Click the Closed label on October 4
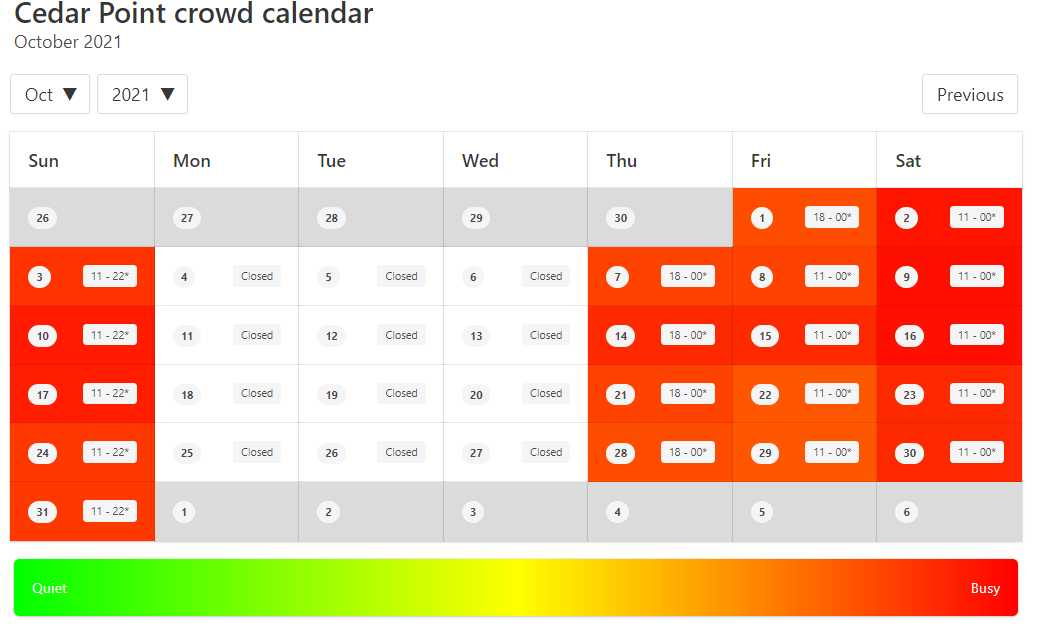This screenshot has width=1041, height=634. point(257,276)
